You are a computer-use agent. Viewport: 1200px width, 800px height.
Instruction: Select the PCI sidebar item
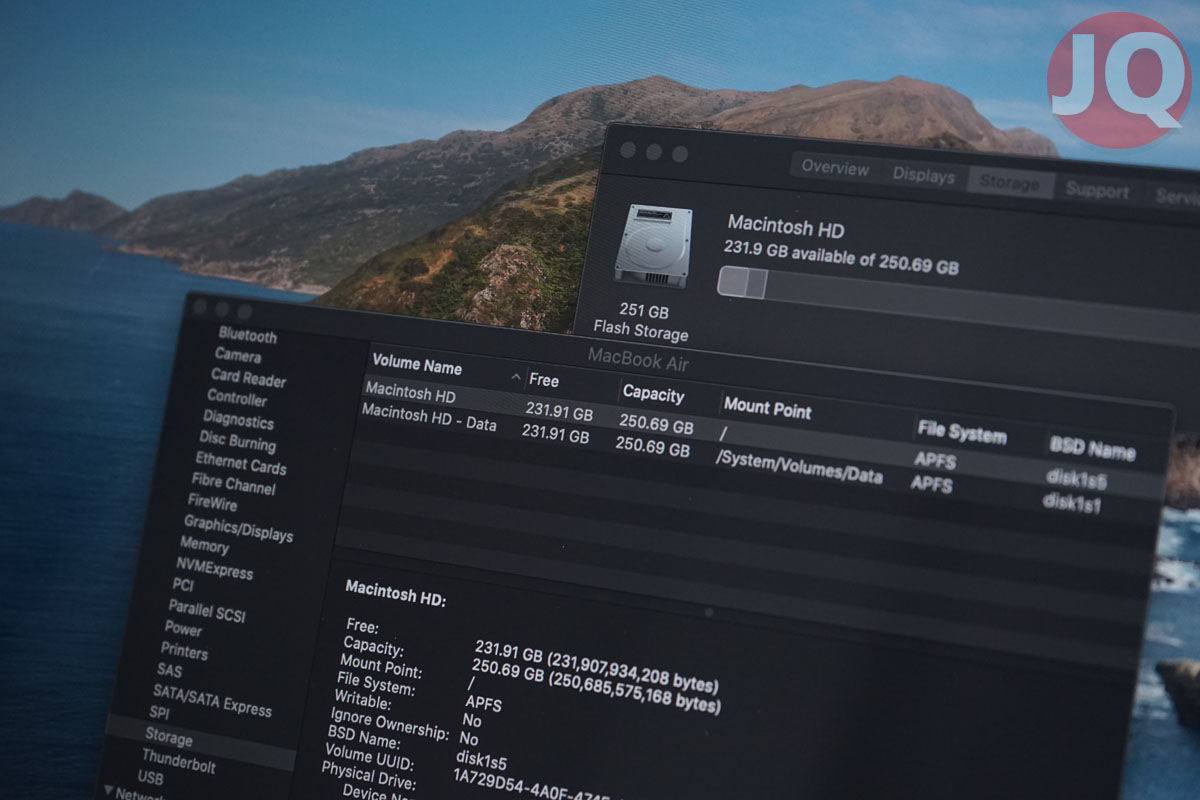click(x=183, y=585)
